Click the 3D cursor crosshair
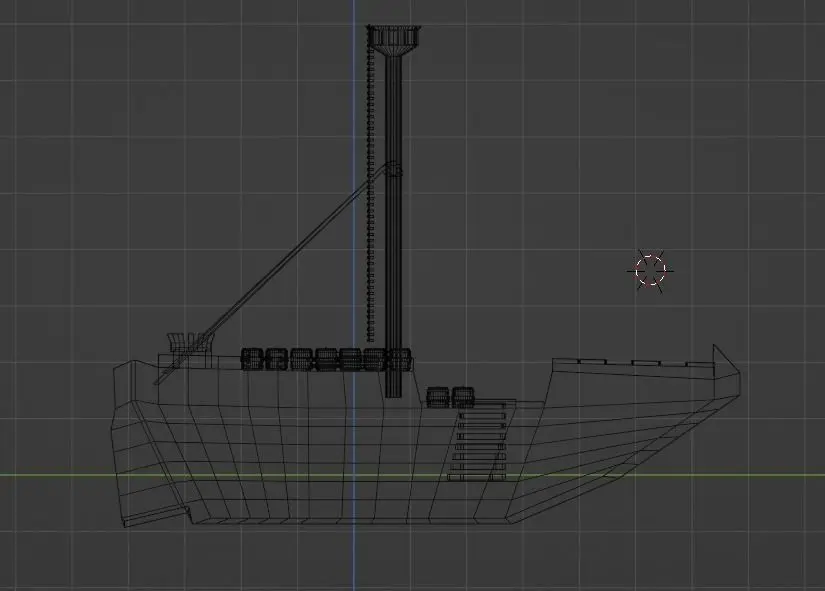 pyautogui.click(x=651, y=271)
